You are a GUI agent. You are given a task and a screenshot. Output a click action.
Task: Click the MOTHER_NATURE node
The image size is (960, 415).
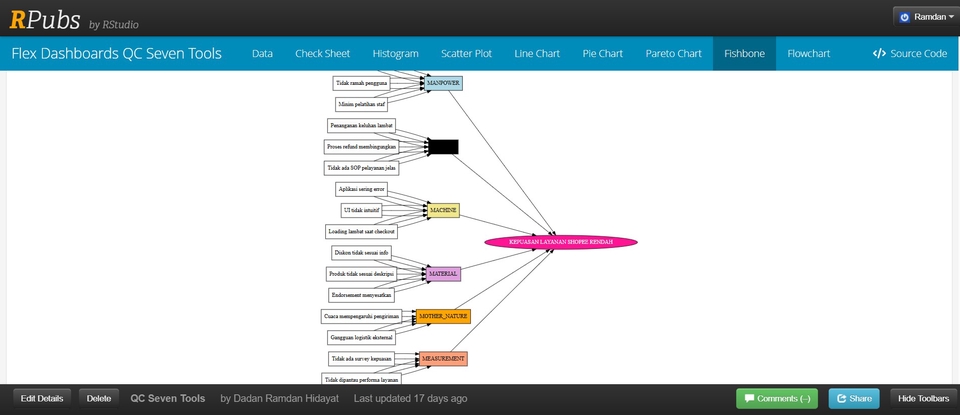443,316
